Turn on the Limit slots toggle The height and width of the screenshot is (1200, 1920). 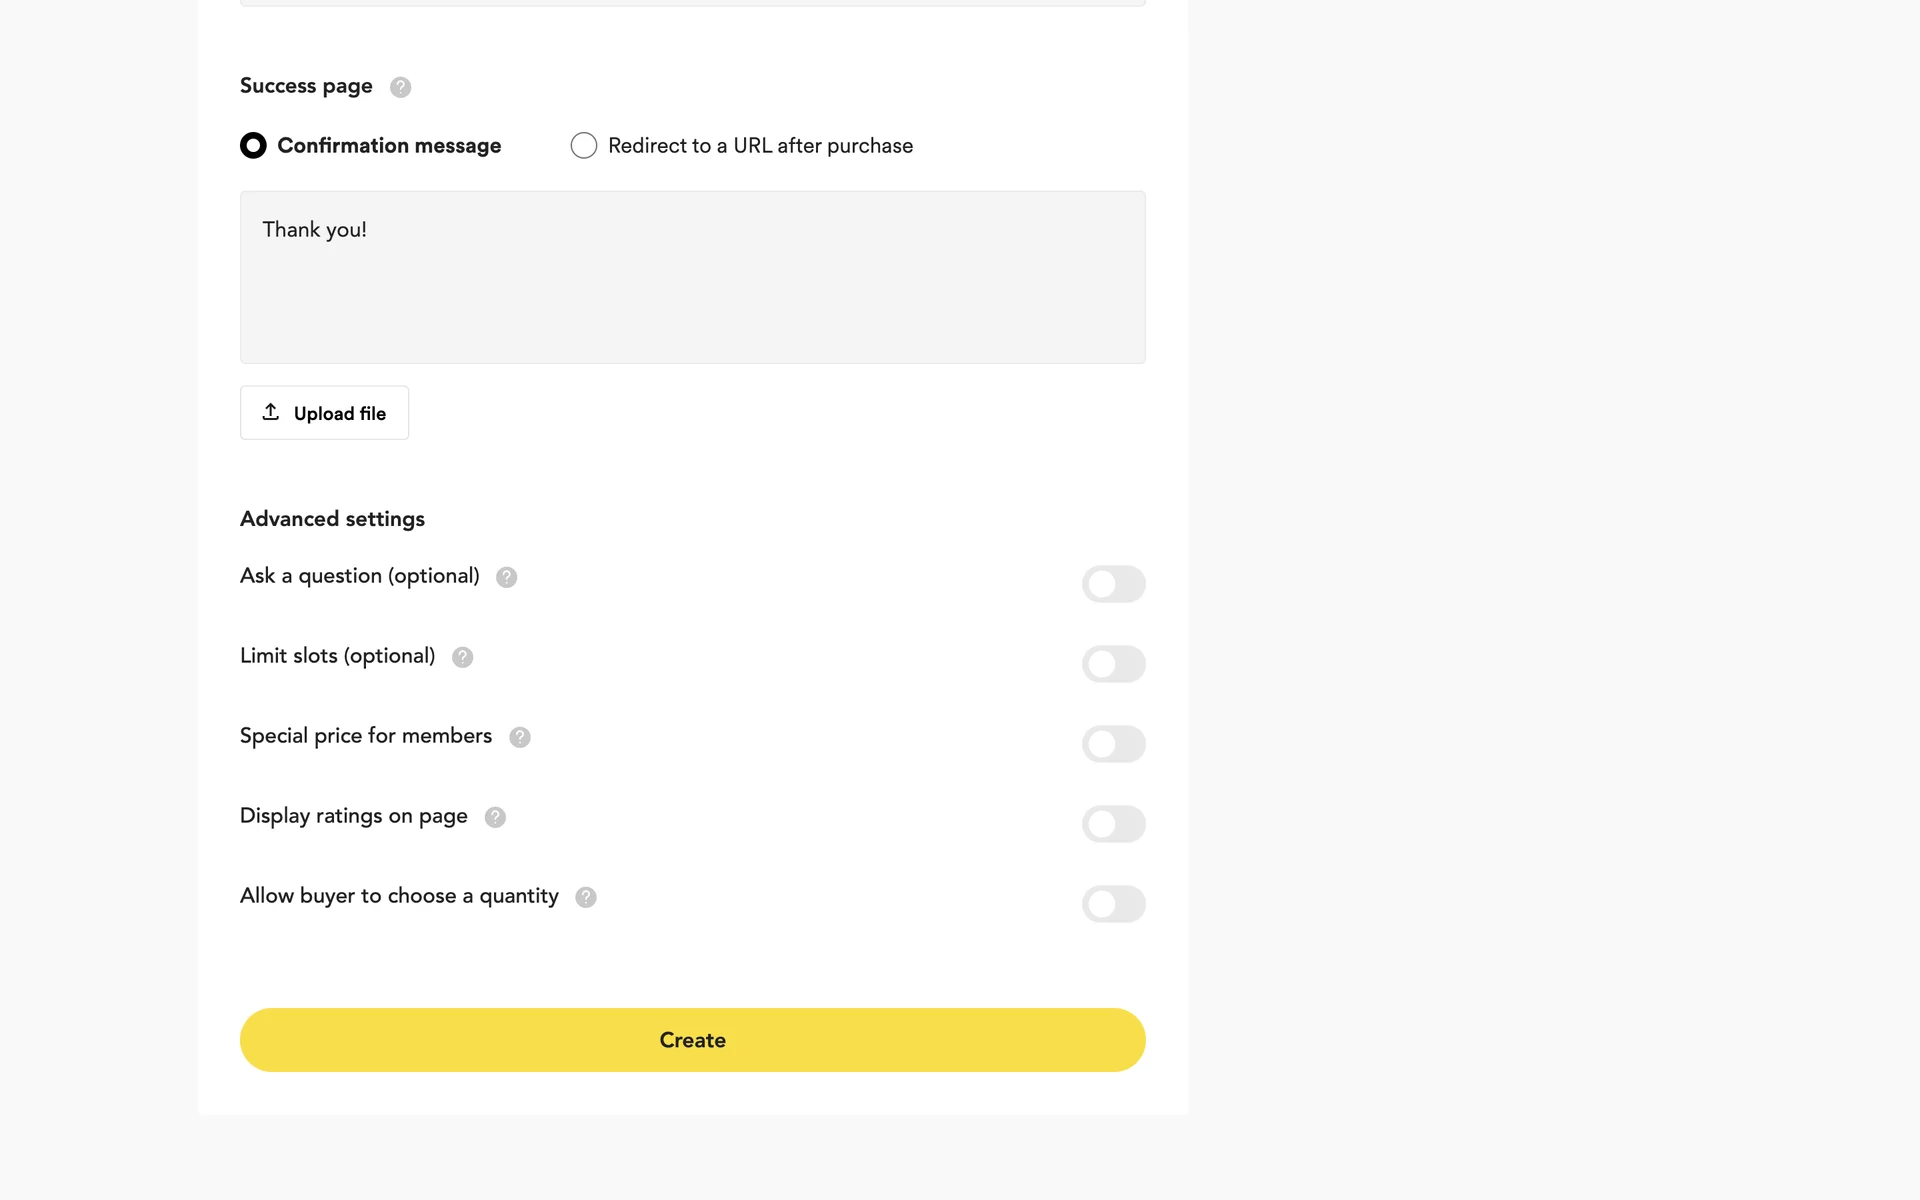tap(1113, 664)
